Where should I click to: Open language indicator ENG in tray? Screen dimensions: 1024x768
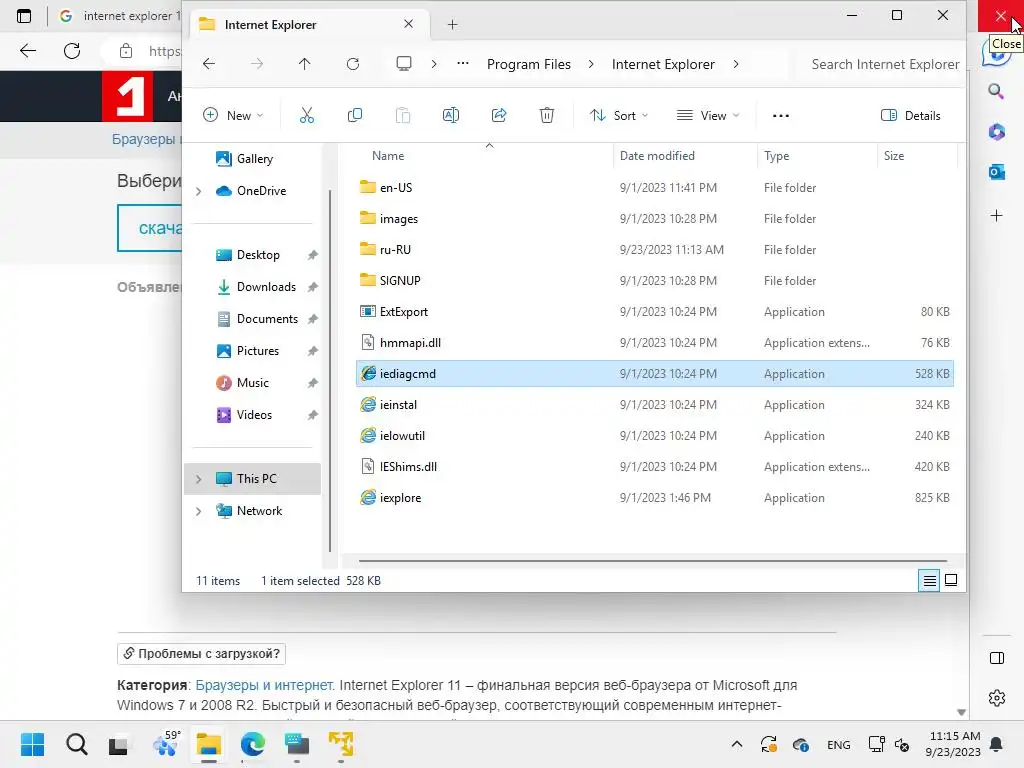[839, 745]
